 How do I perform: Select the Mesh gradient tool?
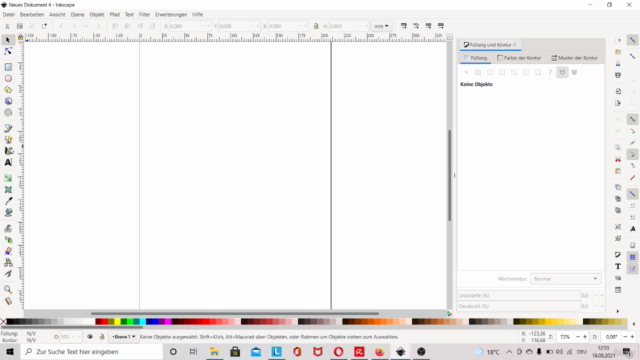[x=8, y=190]
